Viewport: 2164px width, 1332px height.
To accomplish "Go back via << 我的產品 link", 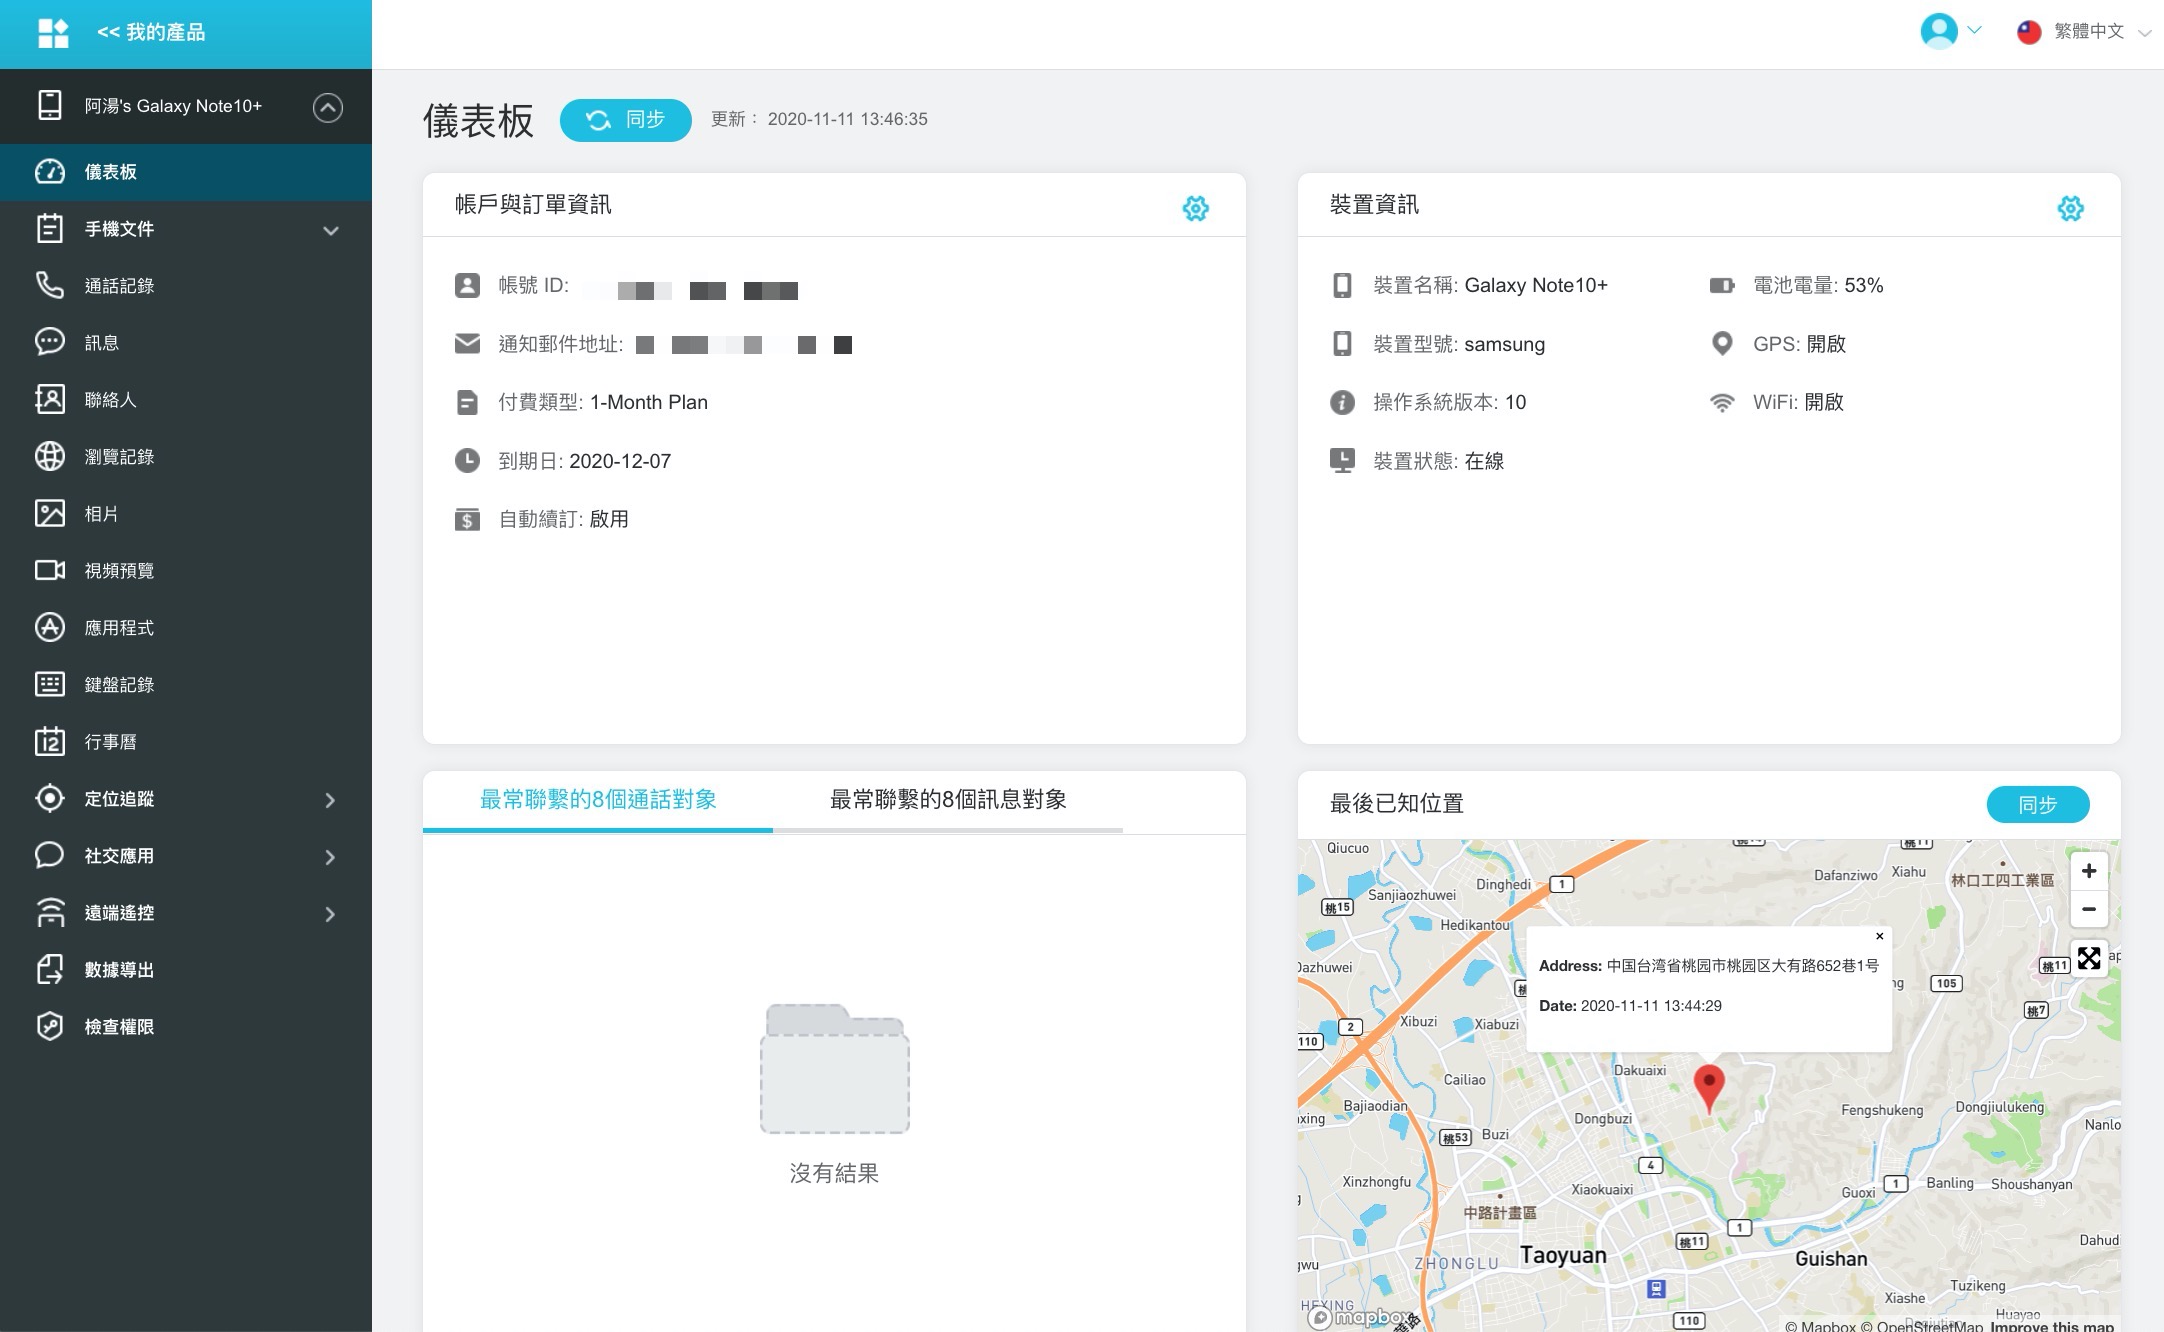I will tap(151, 32).
